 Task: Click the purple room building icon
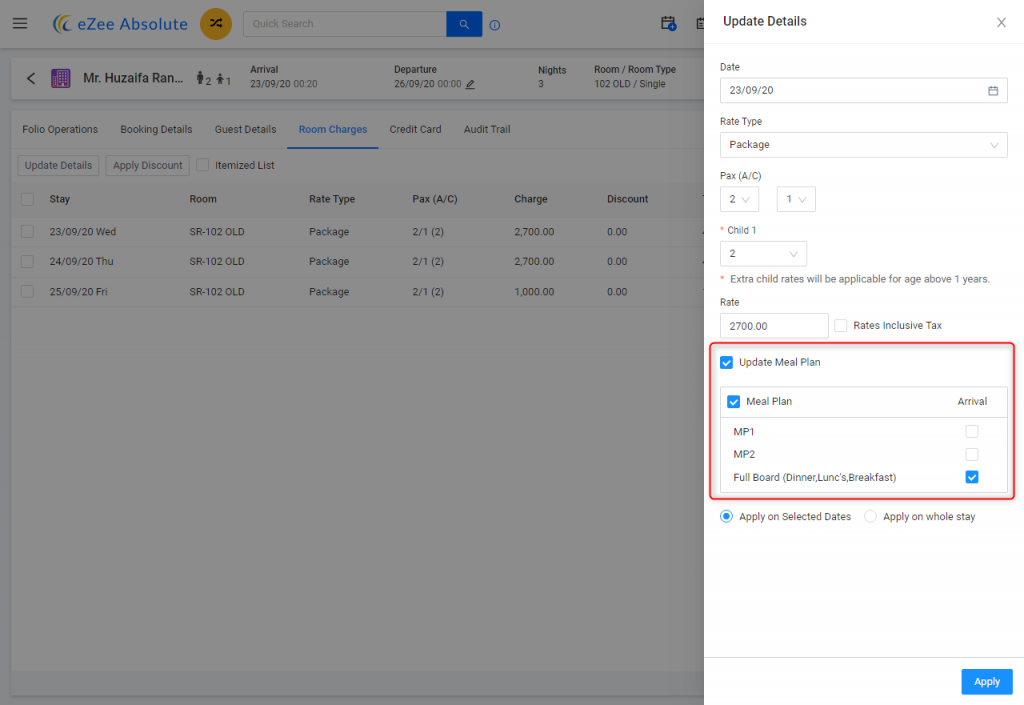pyautogui.click(x=61, y=78)
